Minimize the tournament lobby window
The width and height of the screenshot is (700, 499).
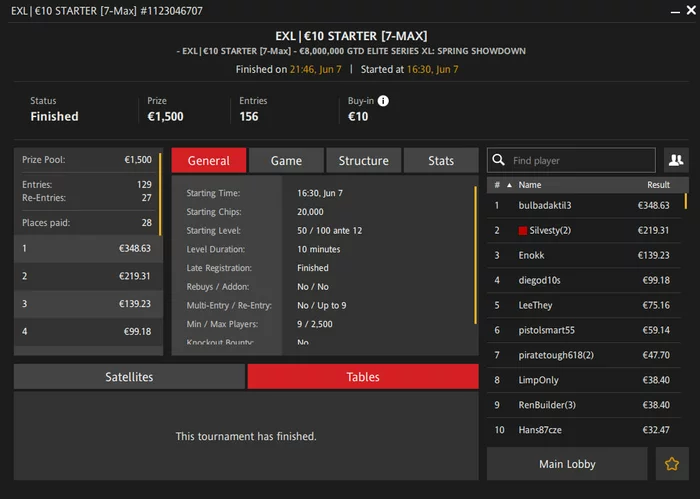tap(675, 12)
